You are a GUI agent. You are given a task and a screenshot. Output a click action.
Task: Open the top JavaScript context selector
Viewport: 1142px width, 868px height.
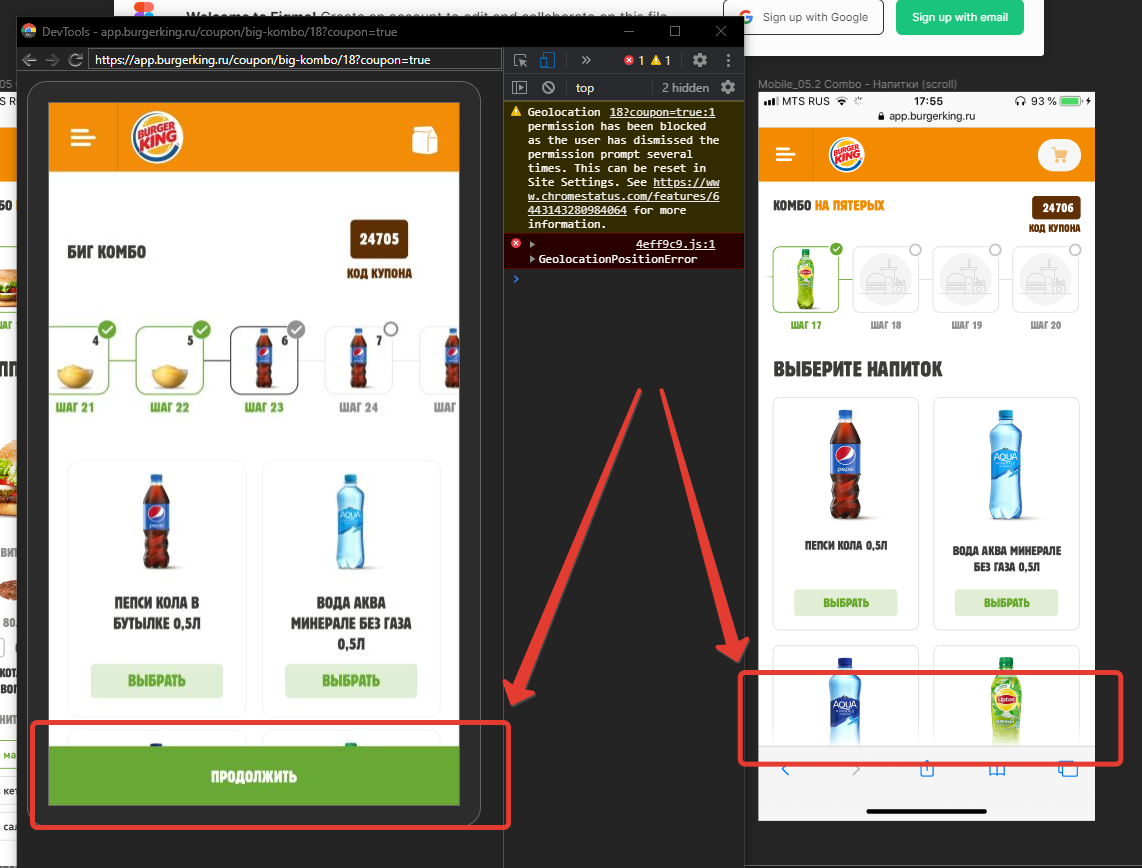[585, 88]
